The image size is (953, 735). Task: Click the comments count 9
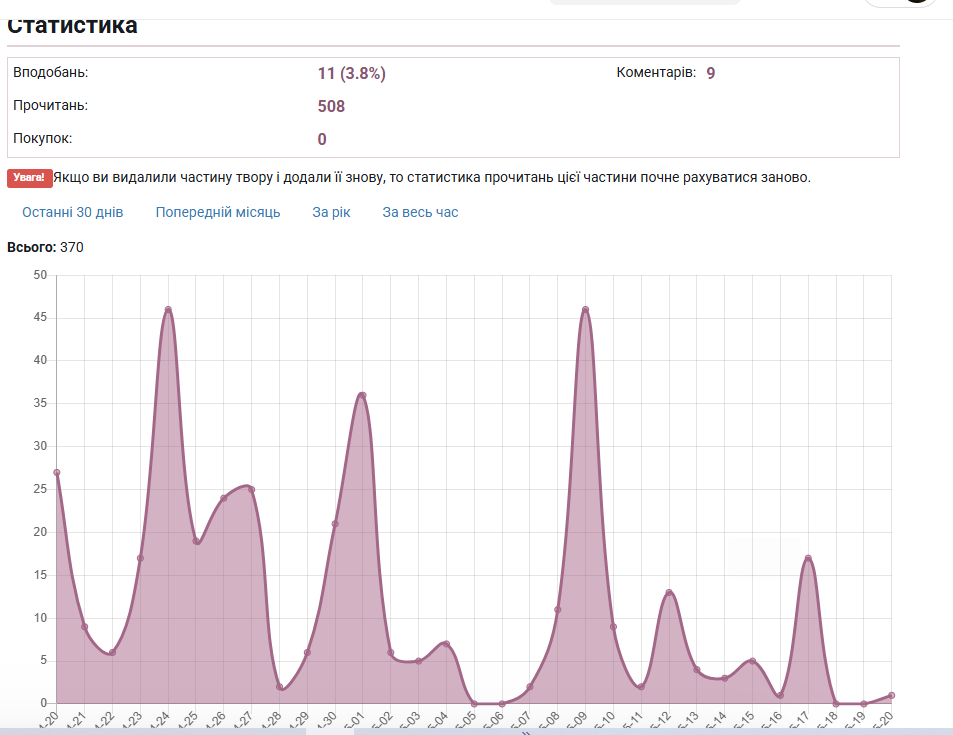tap(710, 73)
